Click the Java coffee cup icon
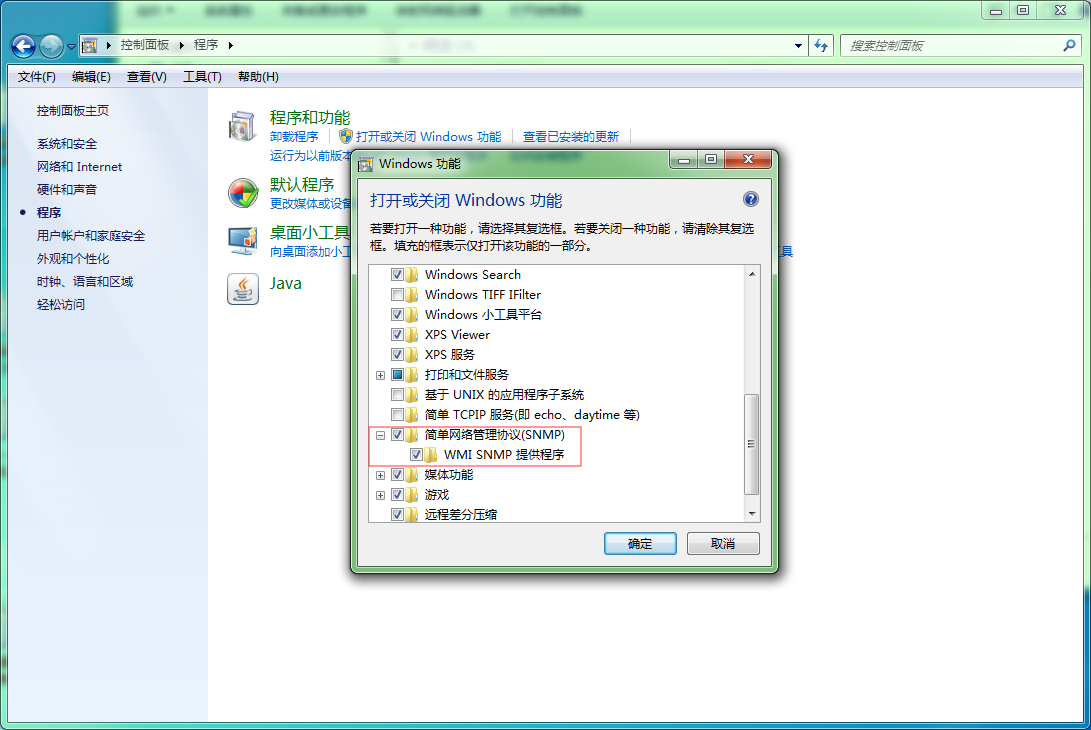 pos(243,289)
